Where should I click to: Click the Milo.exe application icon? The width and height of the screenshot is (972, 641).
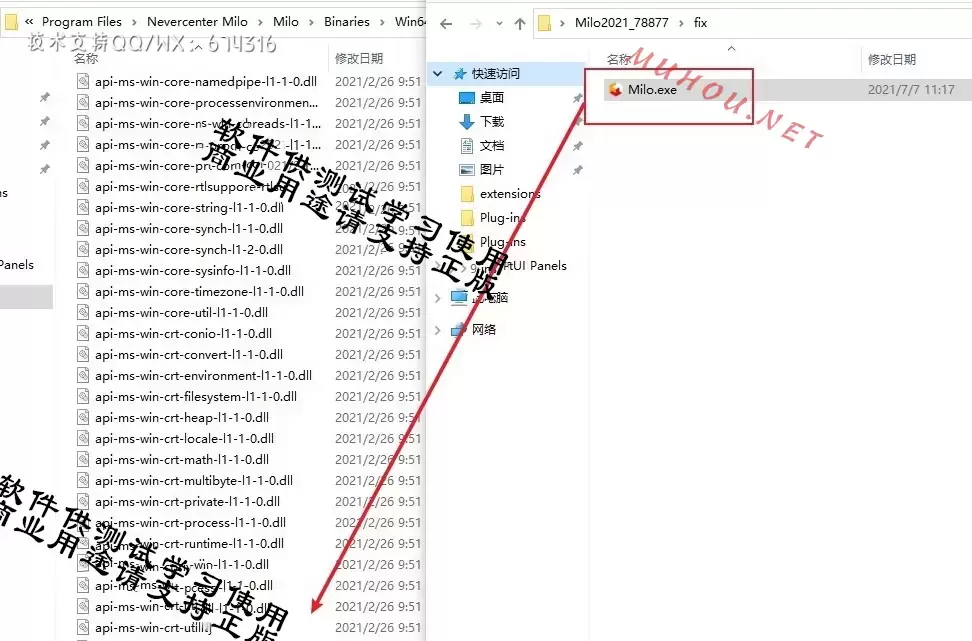[x=615, y=90]
